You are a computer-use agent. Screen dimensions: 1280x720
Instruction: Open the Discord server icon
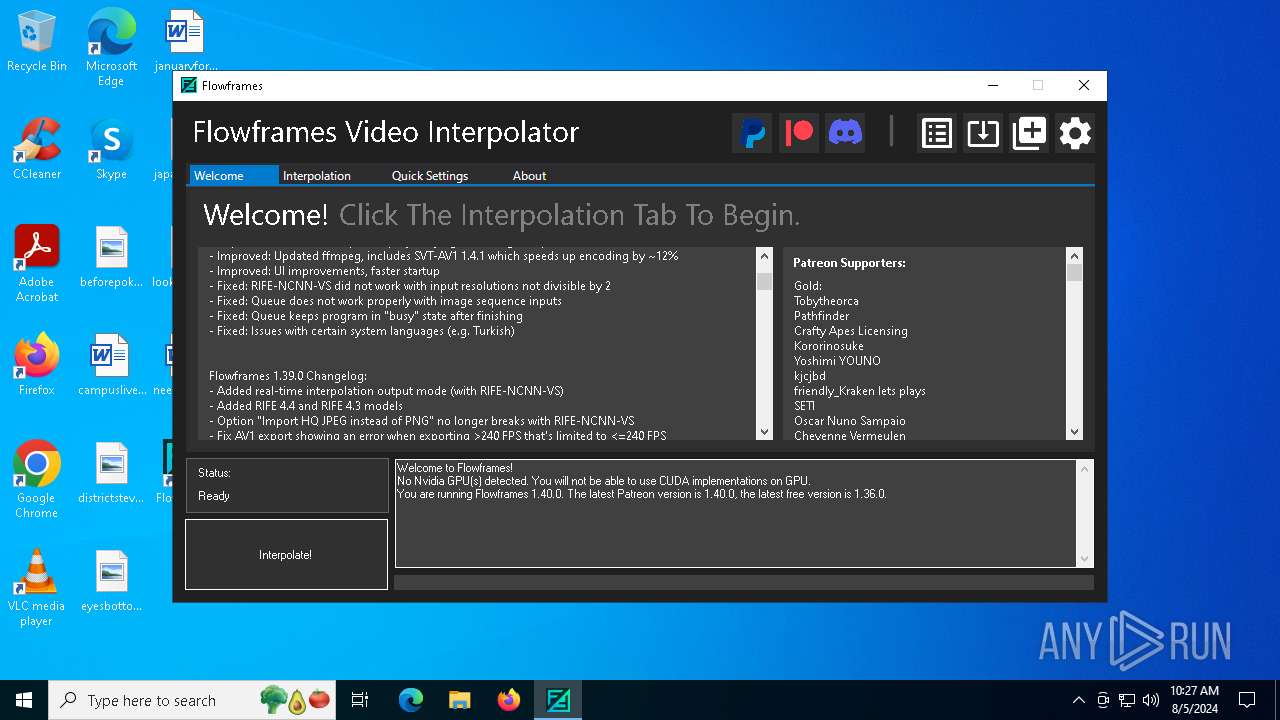[x=845, y=133]
